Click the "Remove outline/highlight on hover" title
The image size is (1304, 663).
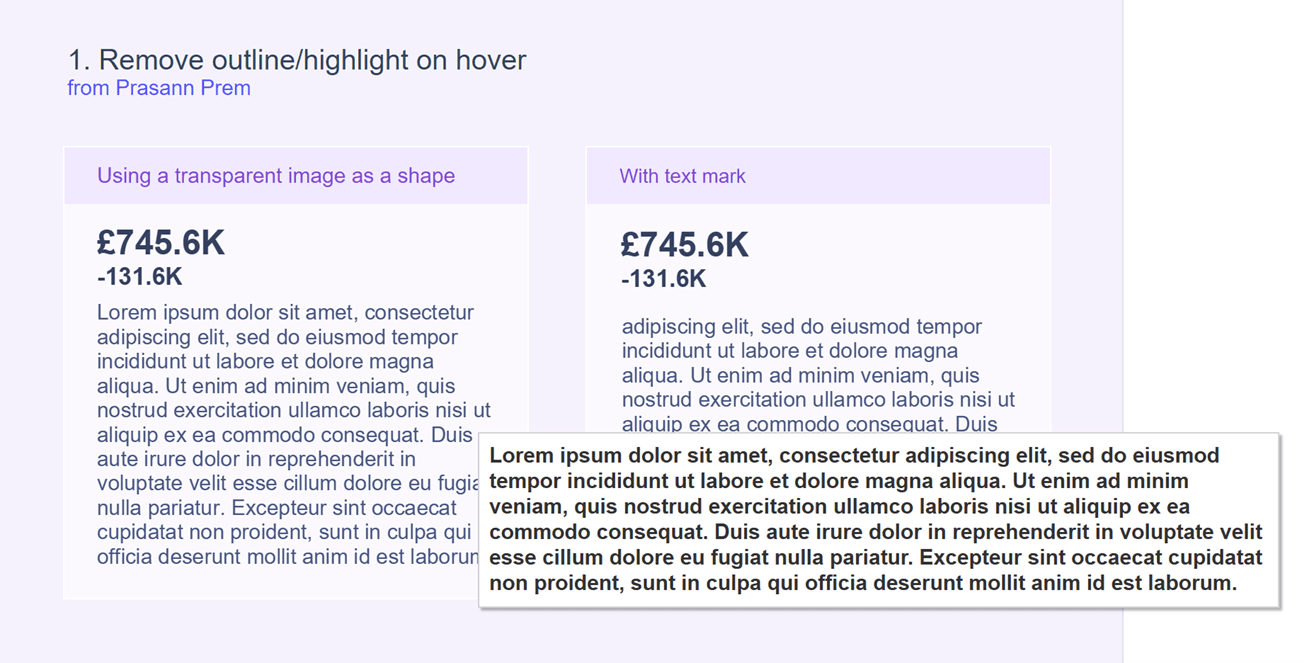pos(297,60)
